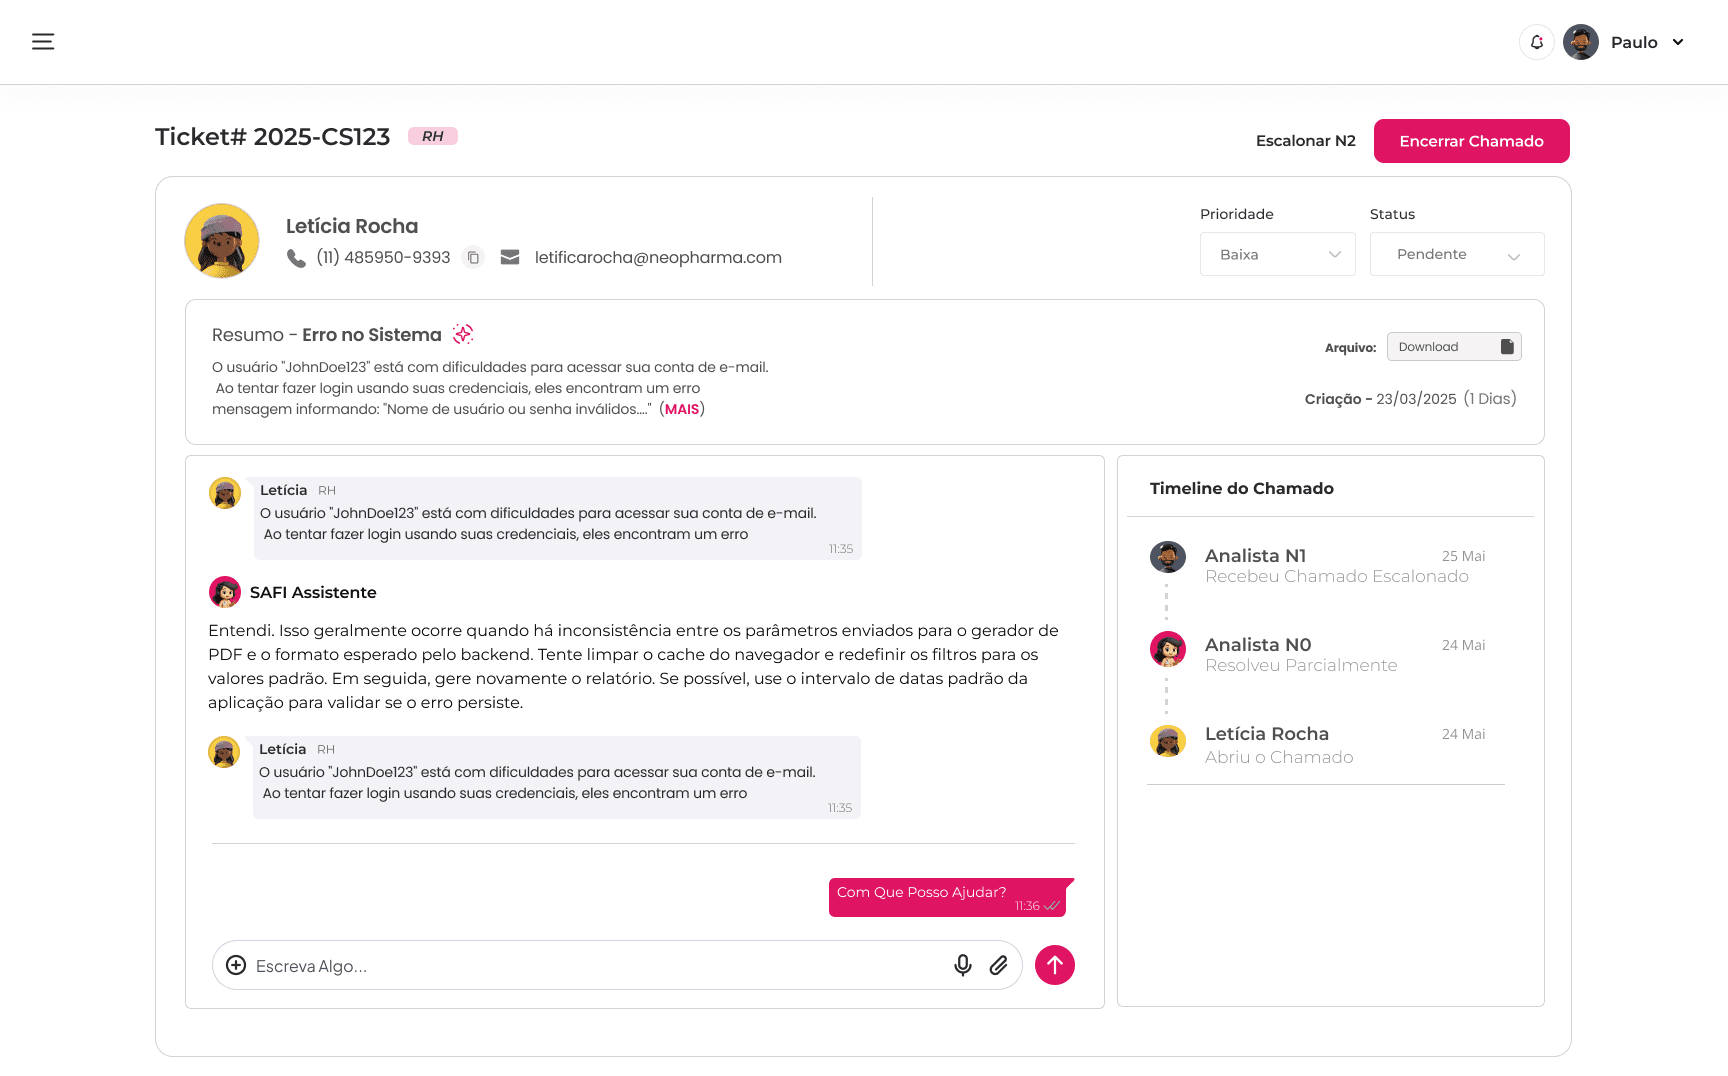Viewport: 1728px width, 1076px height.
Task: Click the AI summary sparkle icon
Action: click(463, 334)
